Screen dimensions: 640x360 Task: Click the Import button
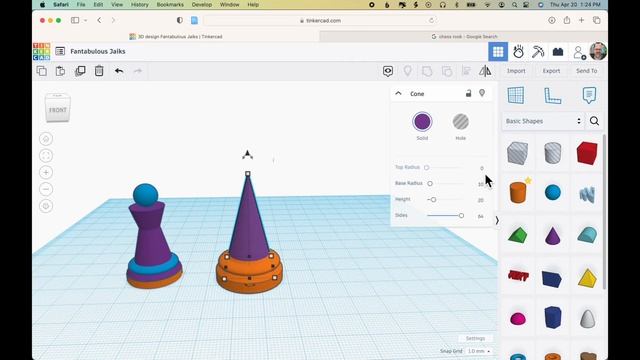click(516, 71)
